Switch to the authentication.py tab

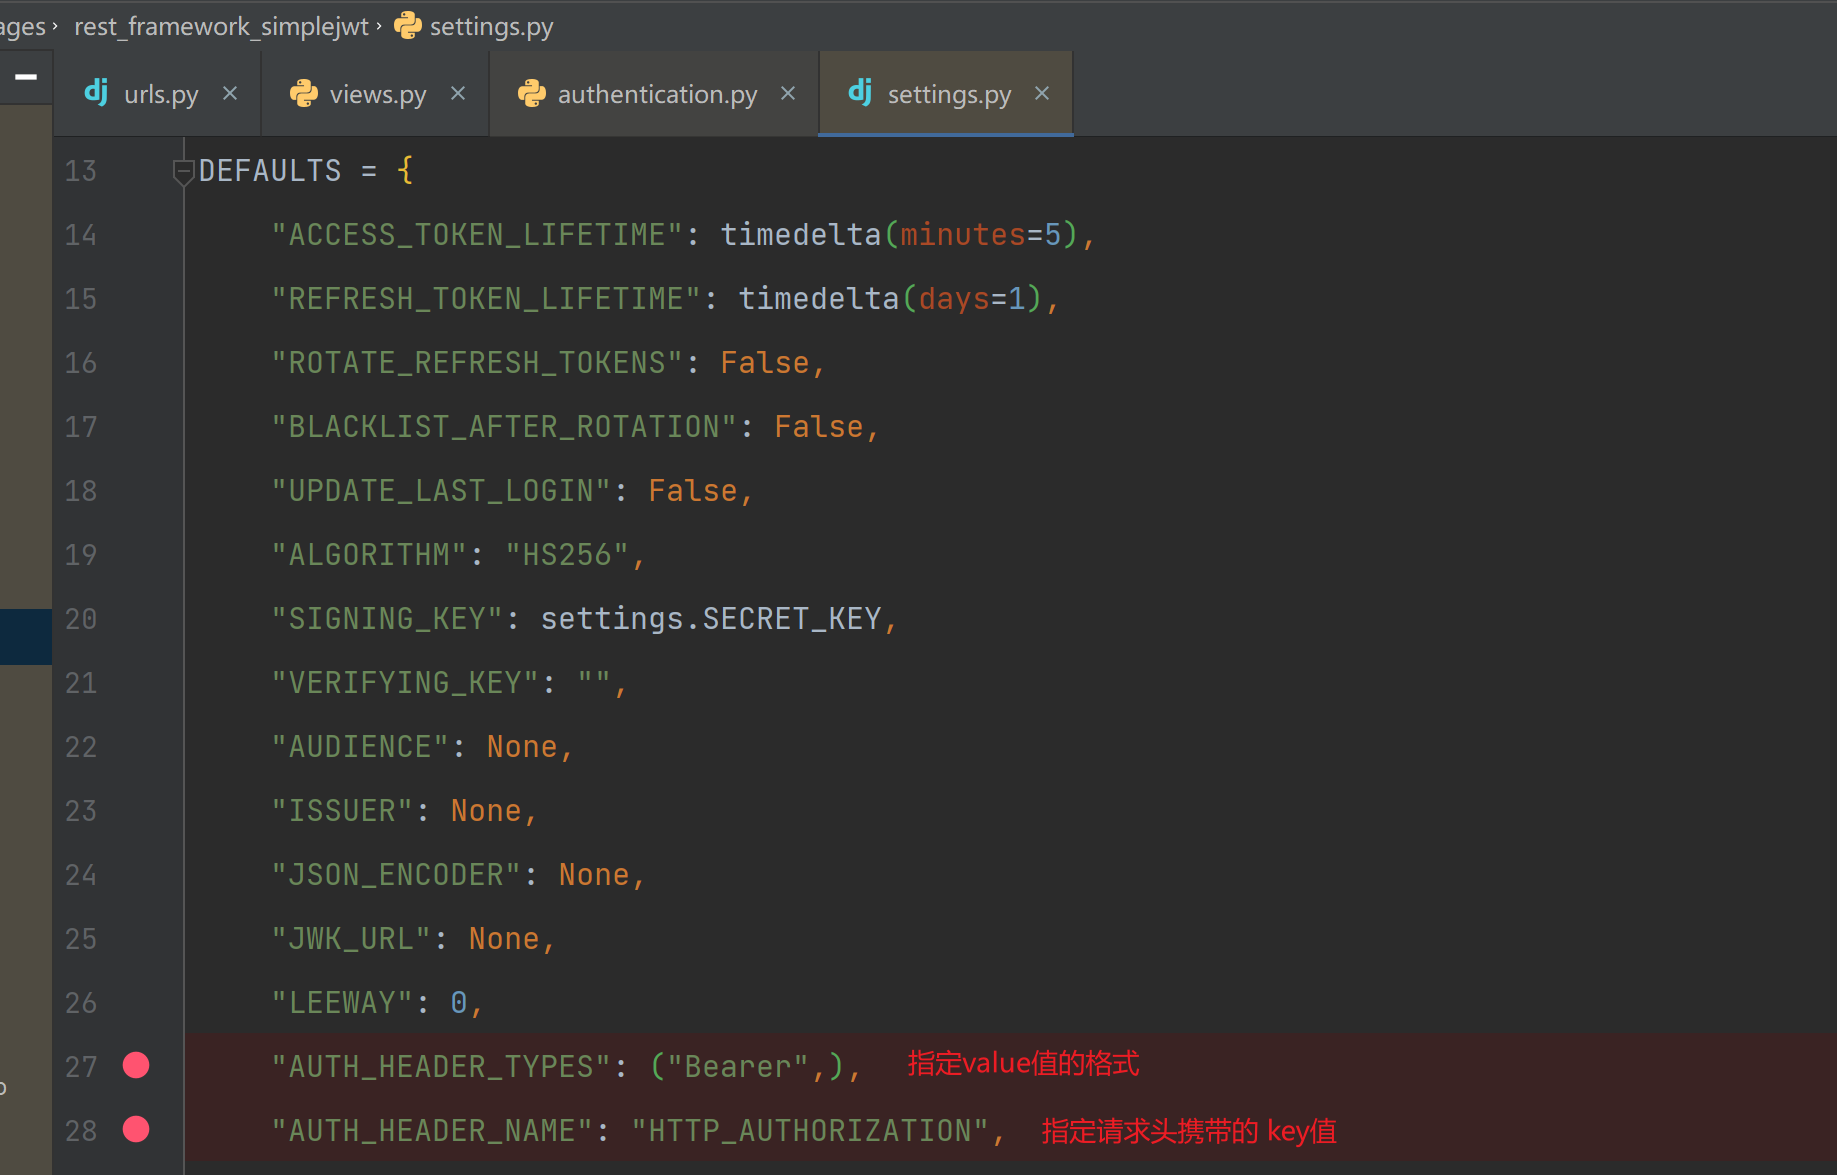tap(656, 94)
